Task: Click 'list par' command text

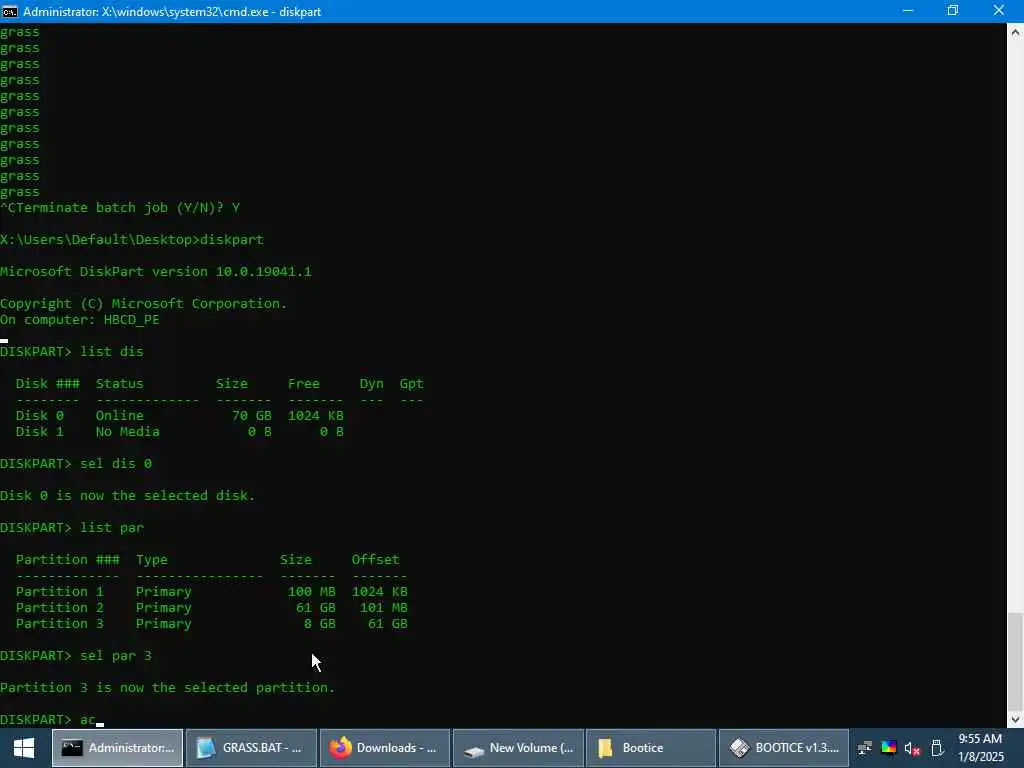Action: [x=112, y=528]
